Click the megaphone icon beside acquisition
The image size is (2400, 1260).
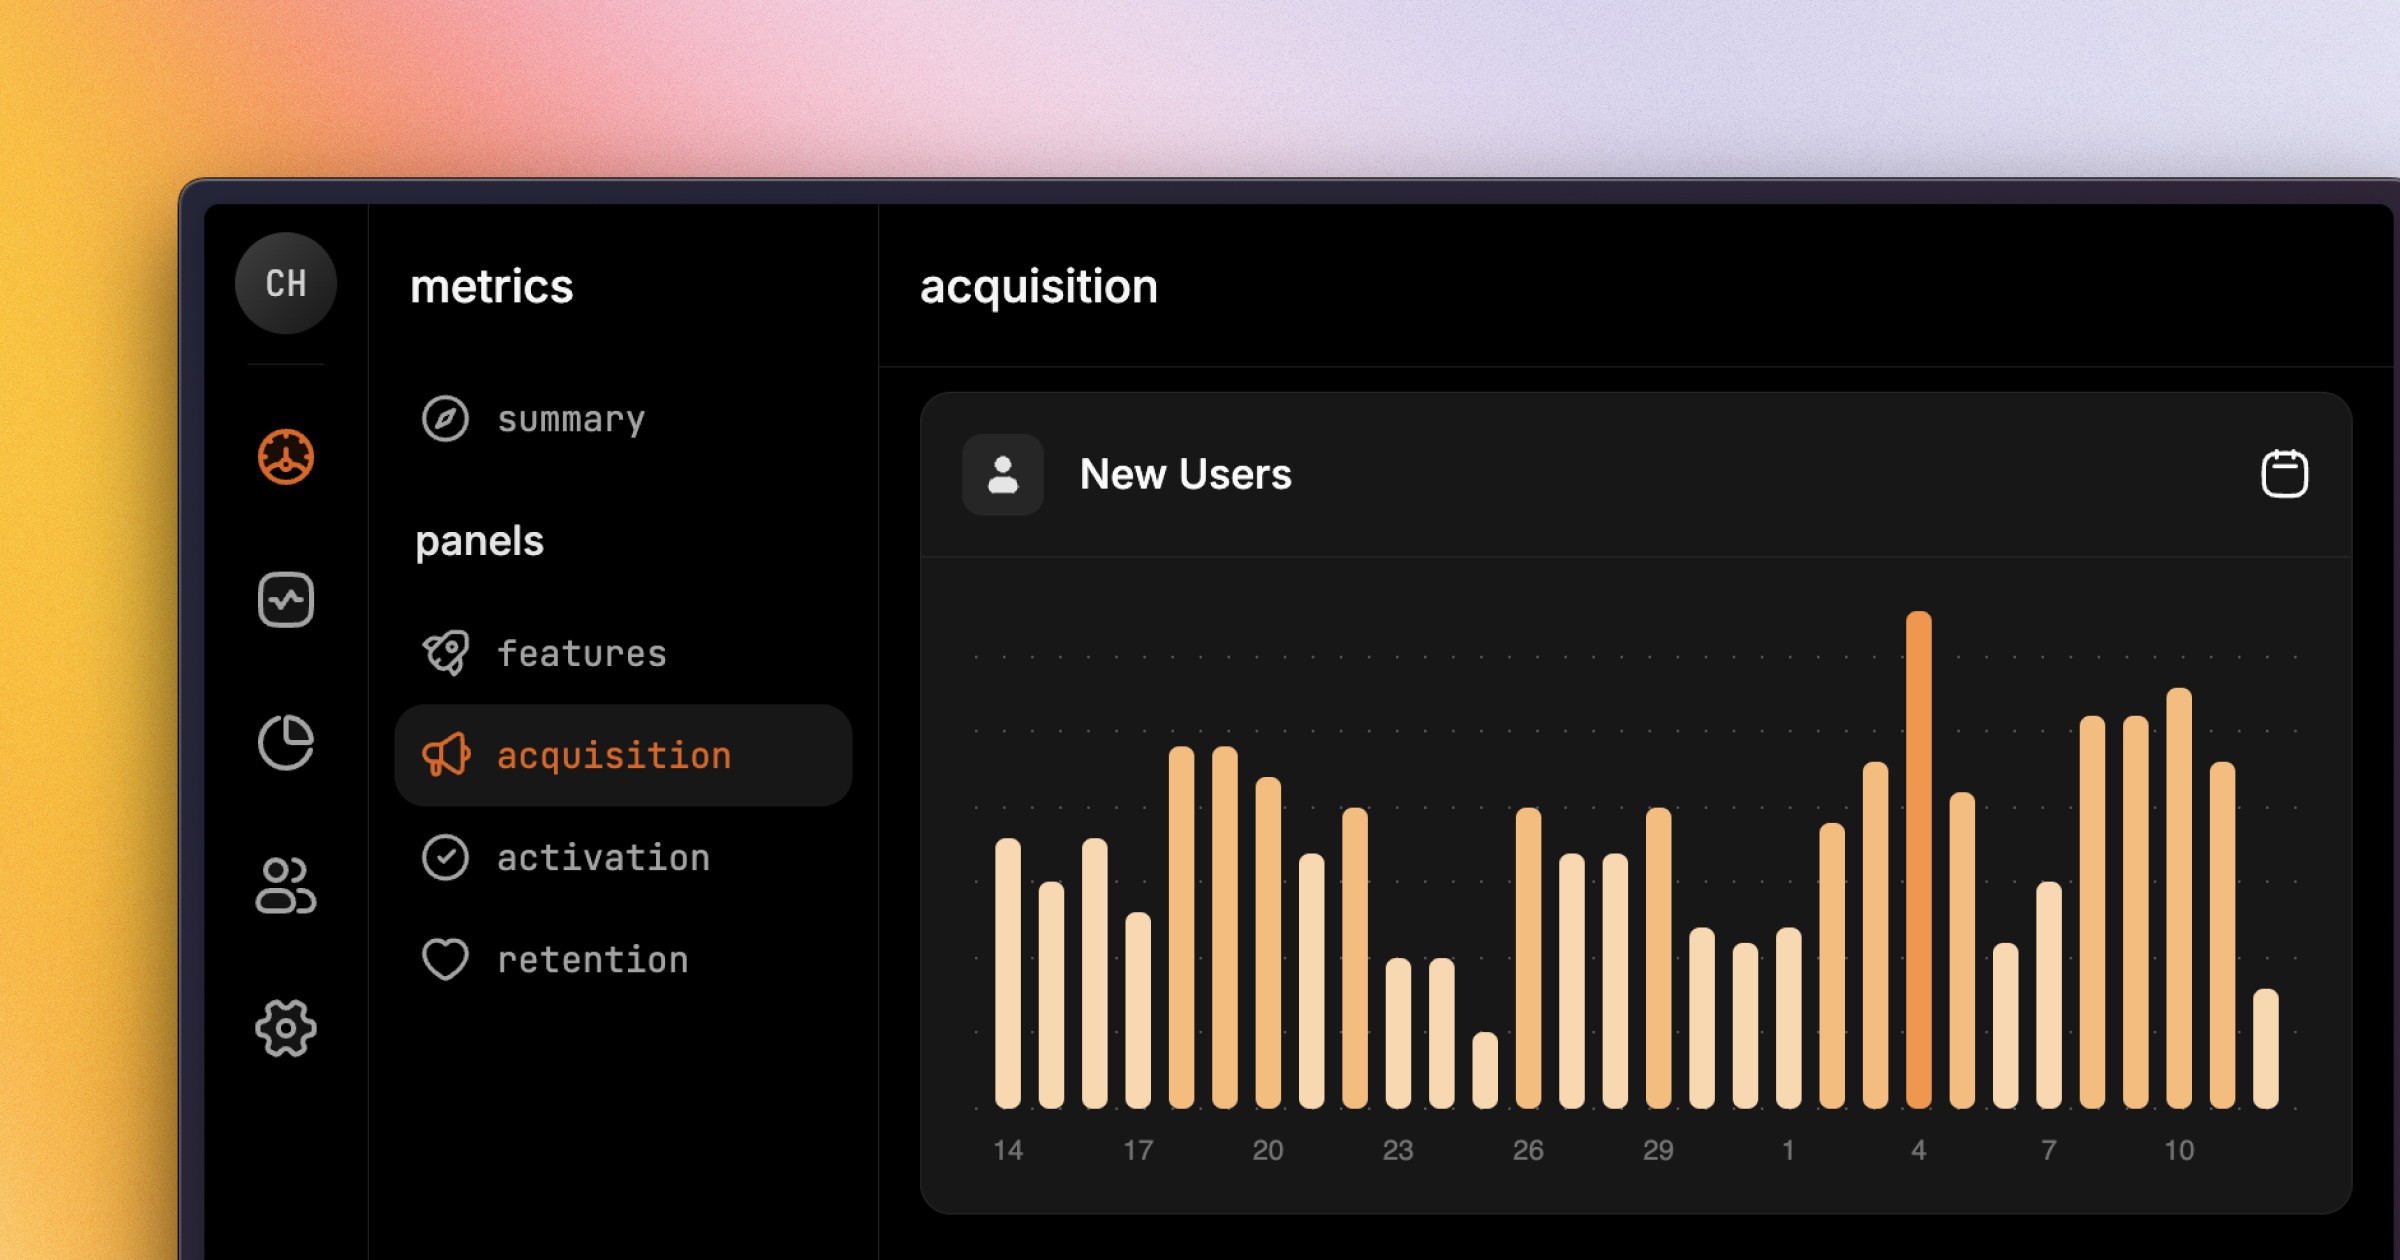point(447,756)
